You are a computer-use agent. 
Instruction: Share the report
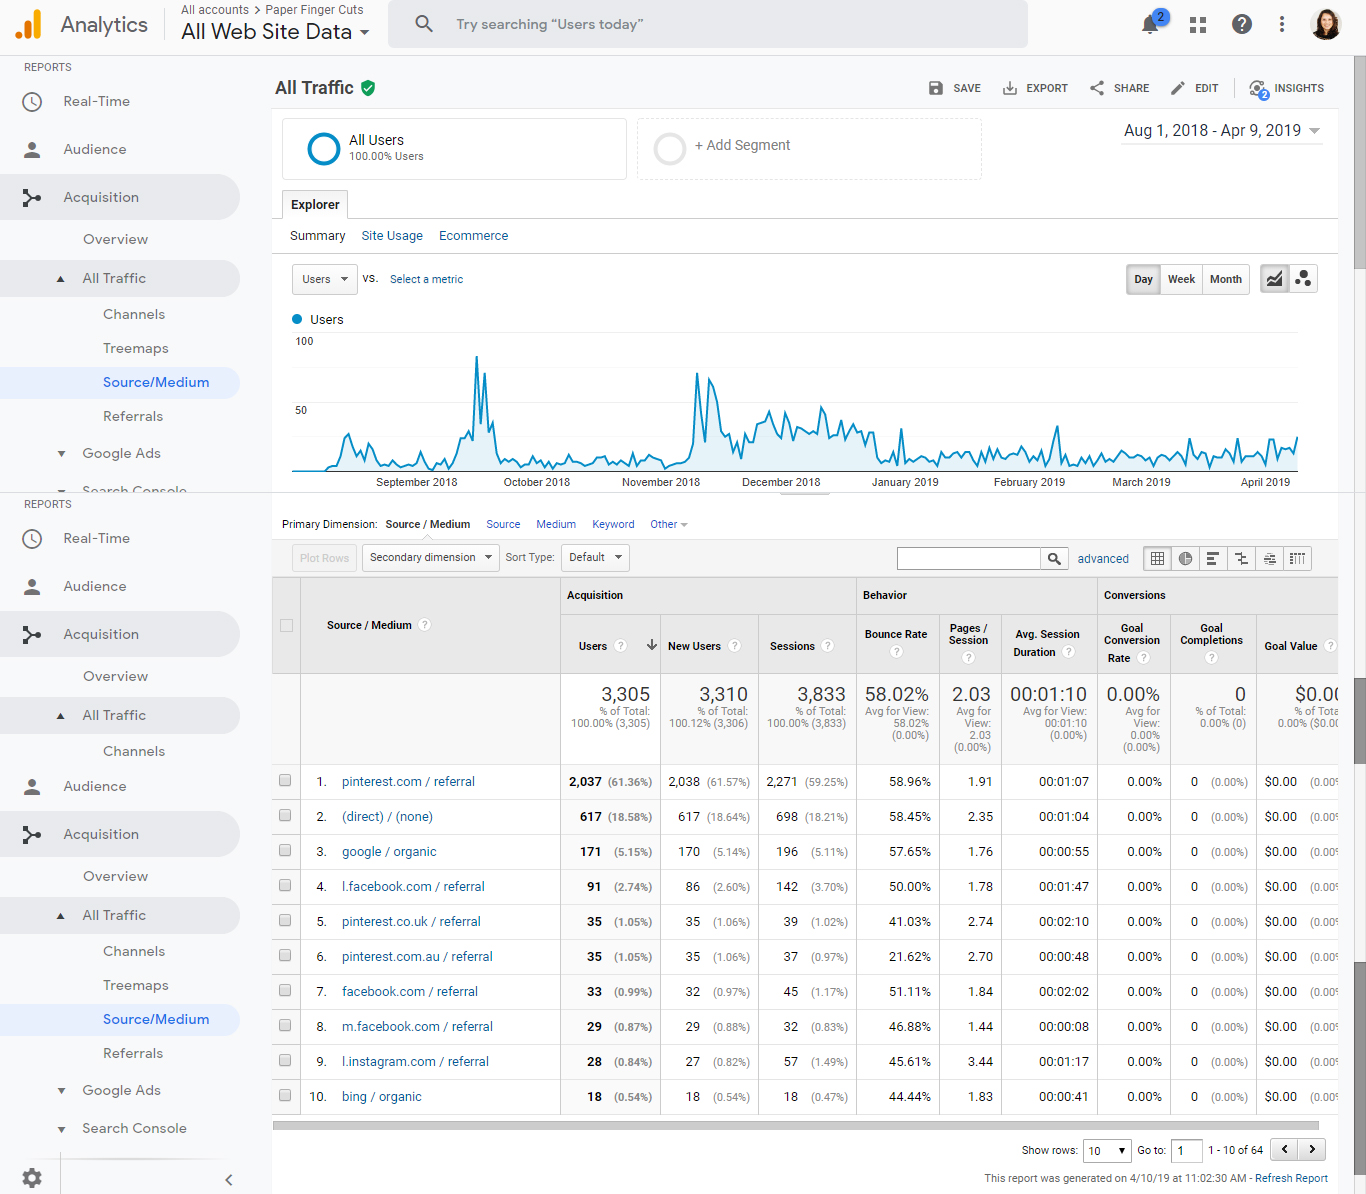click(1119, 88)
